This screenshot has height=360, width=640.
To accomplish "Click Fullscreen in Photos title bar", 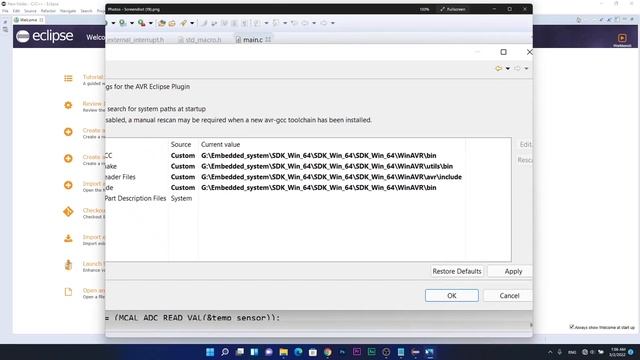I will (x=453, y=9).
